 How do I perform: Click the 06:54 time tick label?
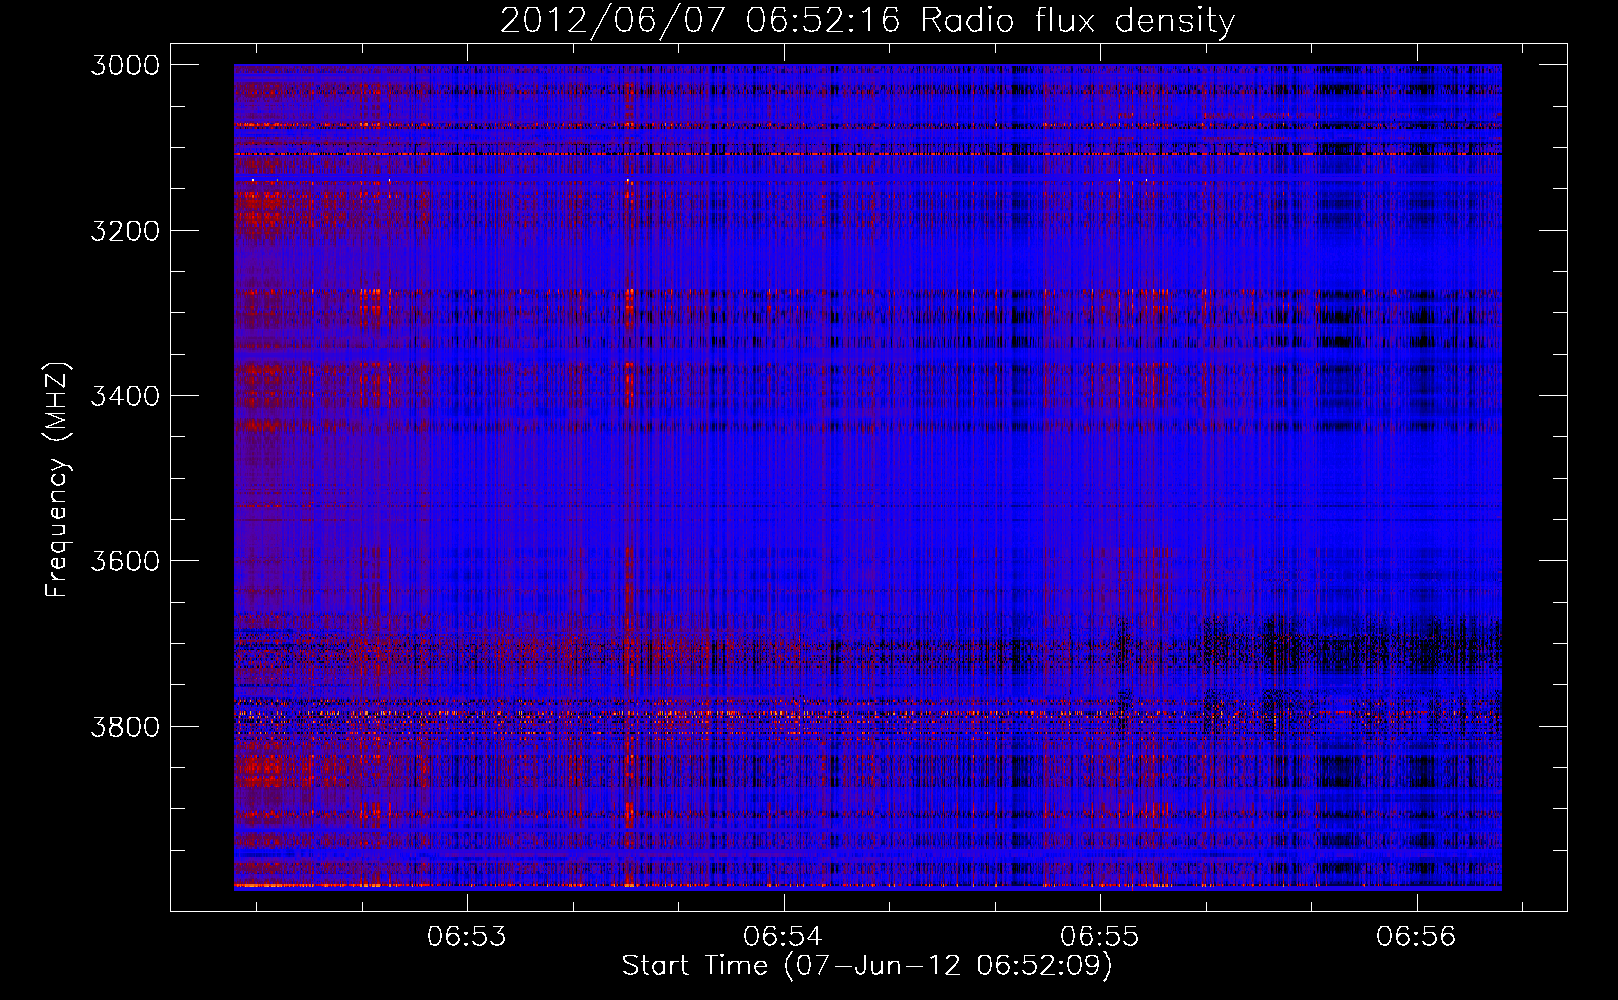point(783,937)
